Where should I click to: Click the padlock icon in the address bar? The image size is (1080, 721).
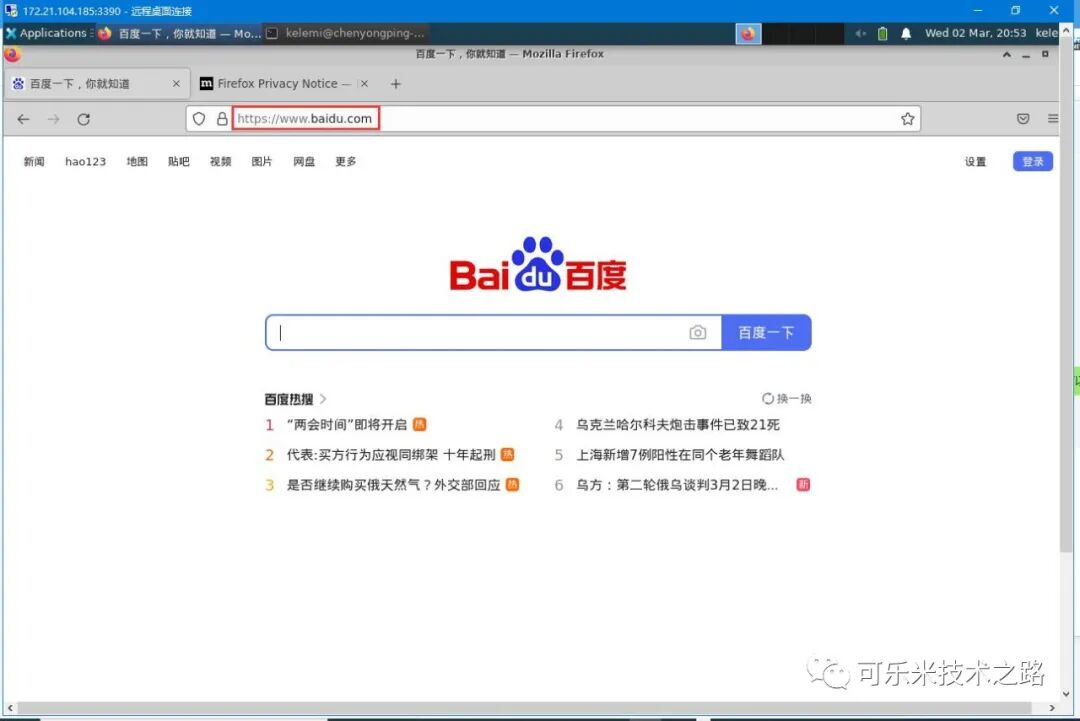222,118
